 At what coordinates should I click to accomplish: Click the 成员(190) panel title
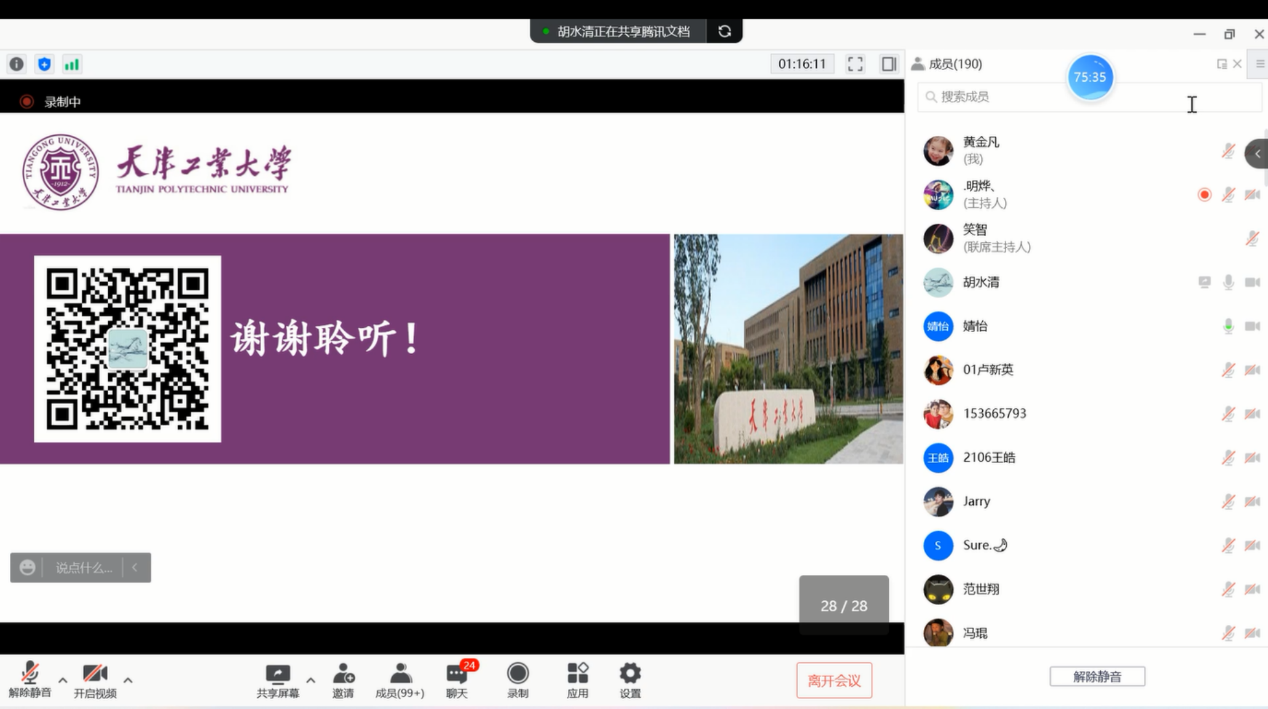point(955,64)
